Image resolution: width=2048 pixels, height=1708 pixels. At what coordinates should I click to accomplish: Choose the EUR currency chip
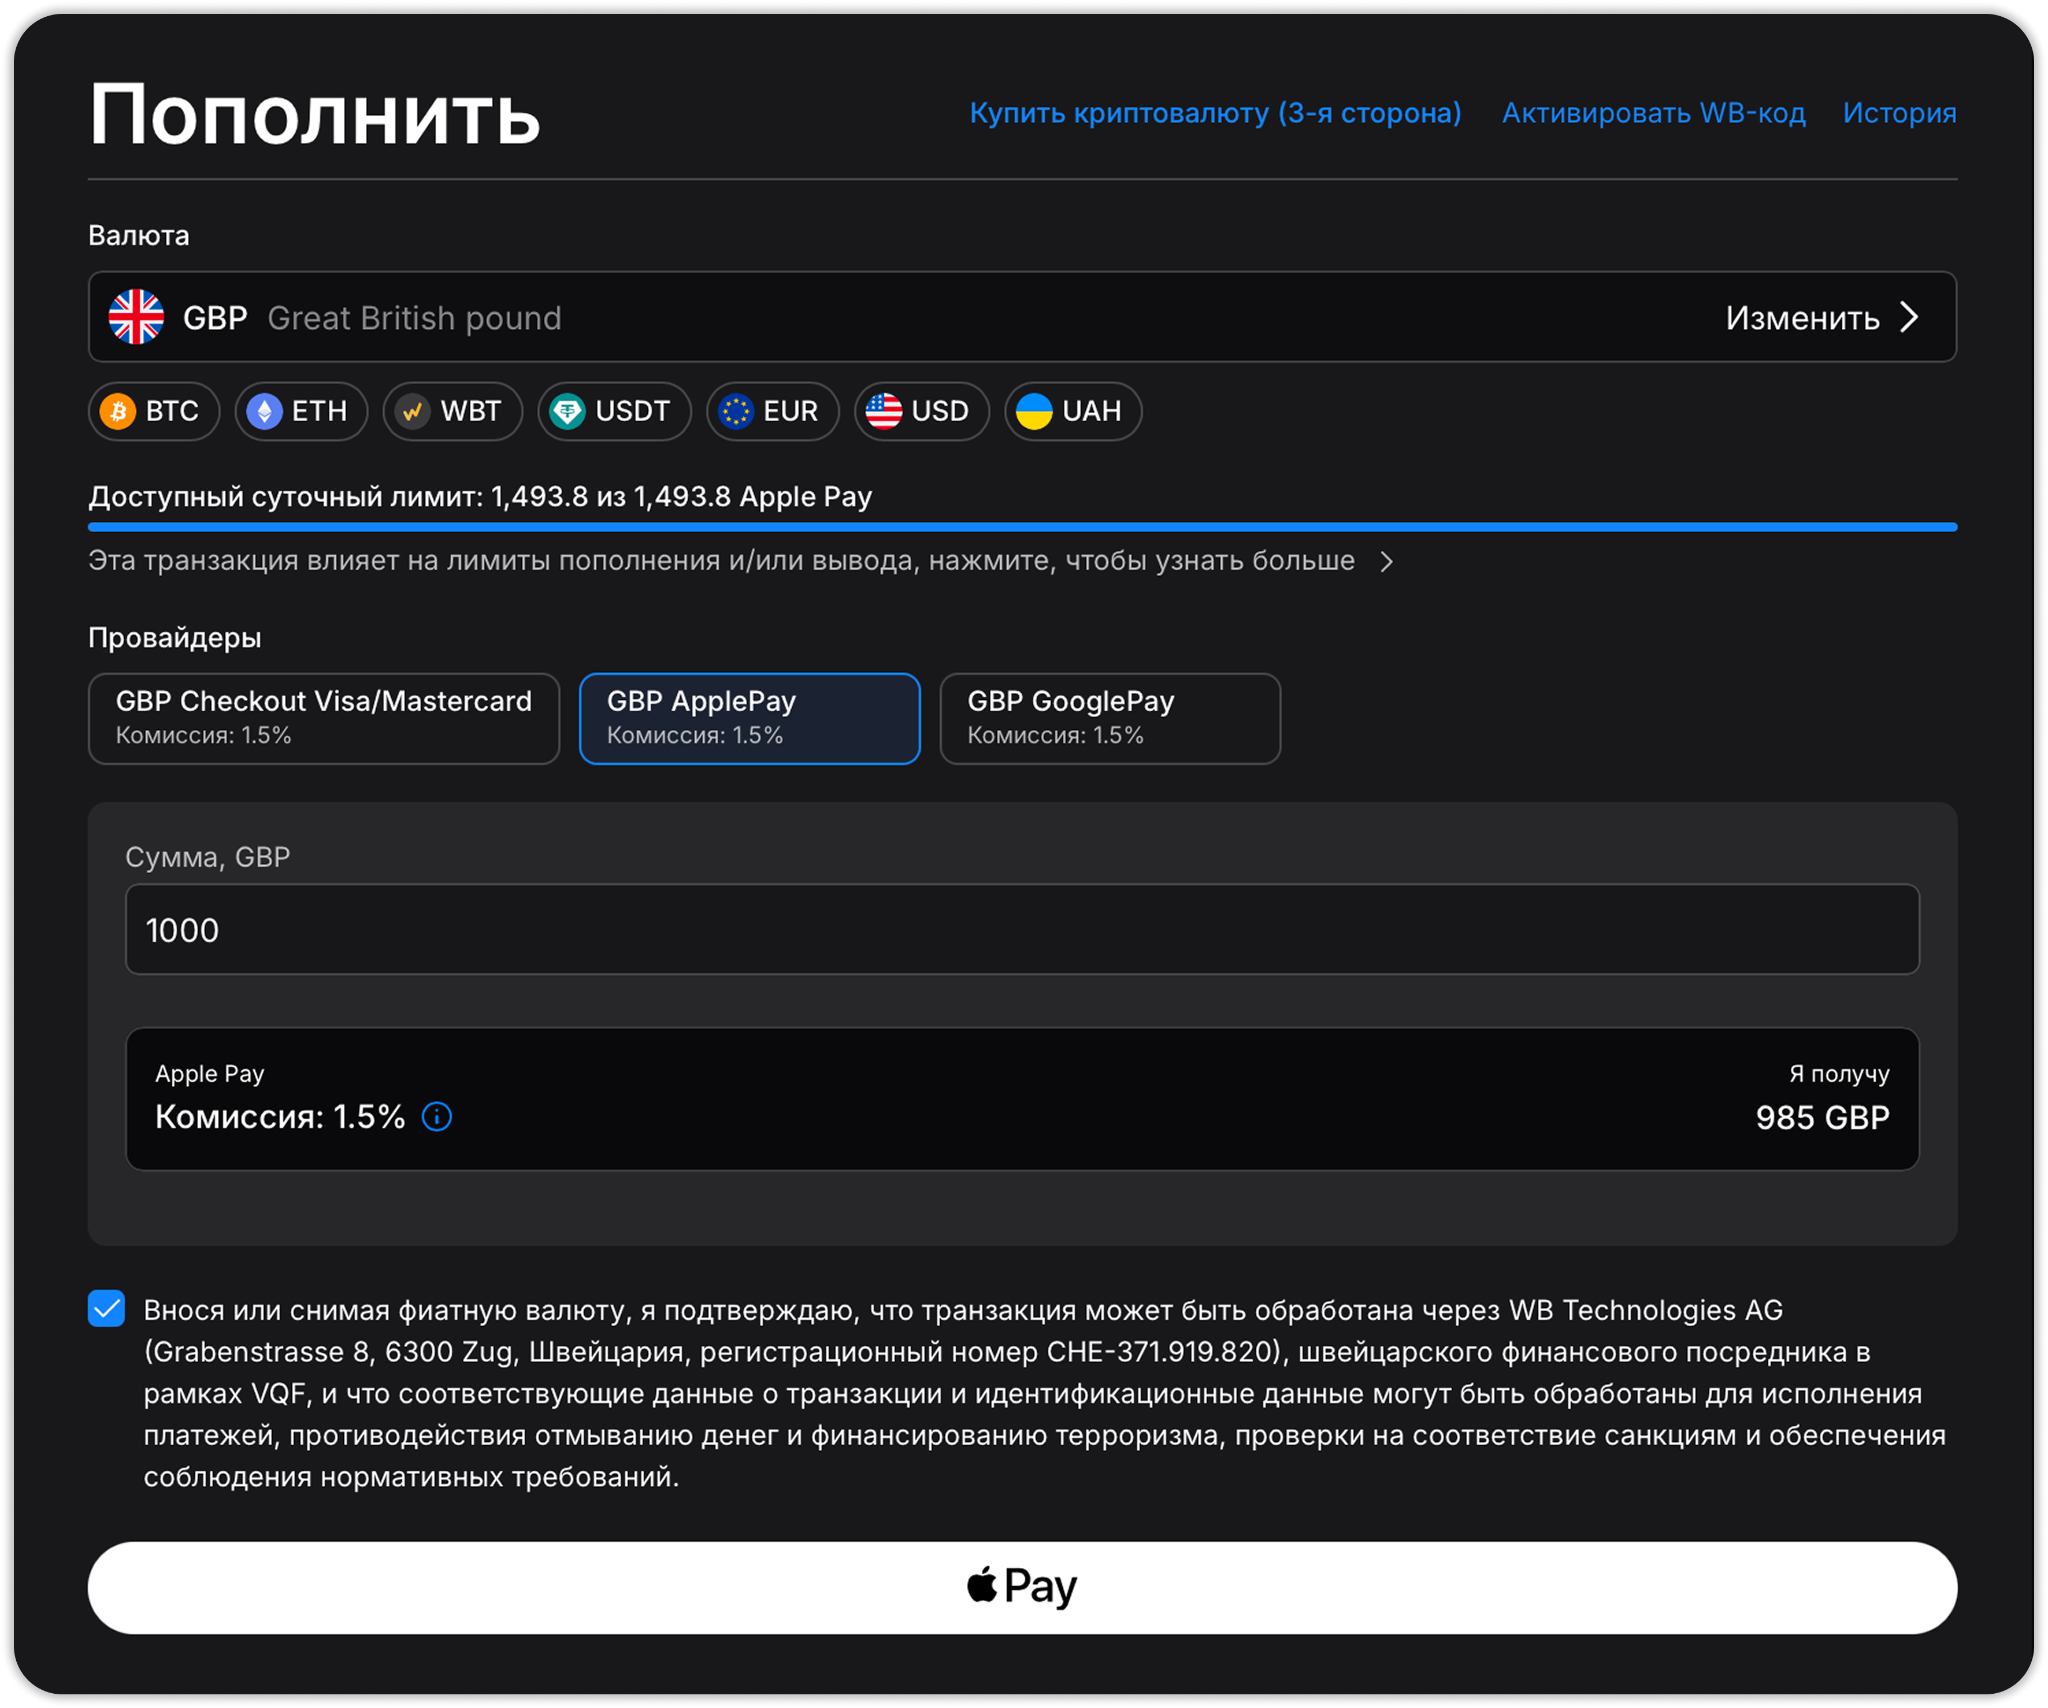pyautogui.click(x=772, y=411)
